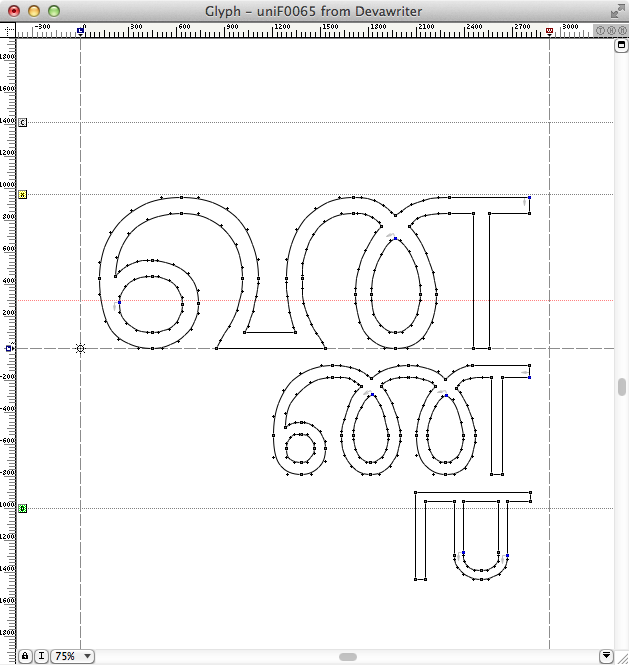Click the glyph origin point crosshair

coord(80,348)
